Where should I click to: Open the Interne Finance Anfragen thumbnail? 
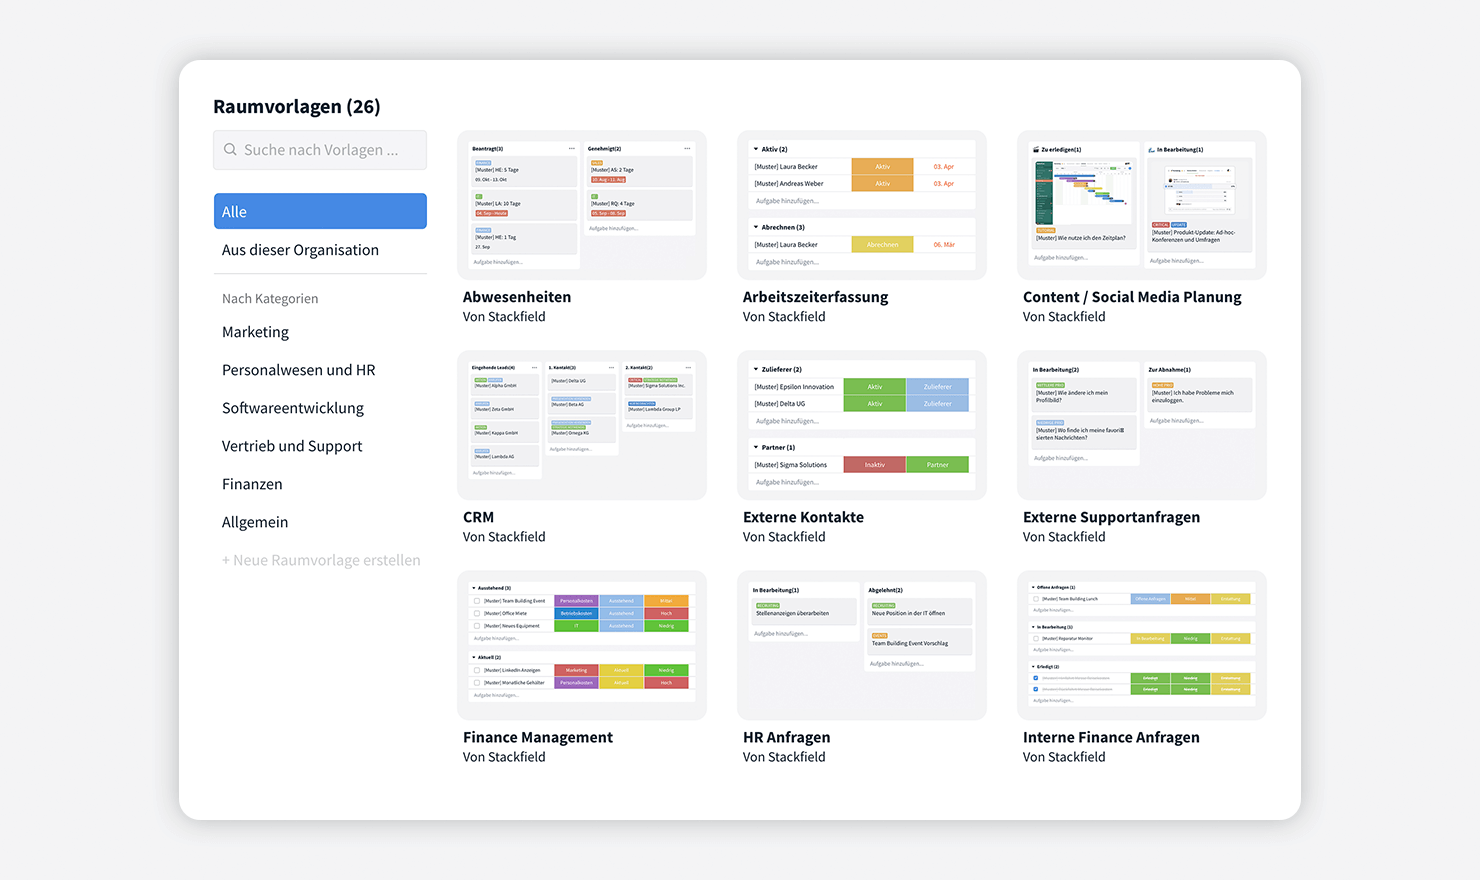pos(1142,645)
